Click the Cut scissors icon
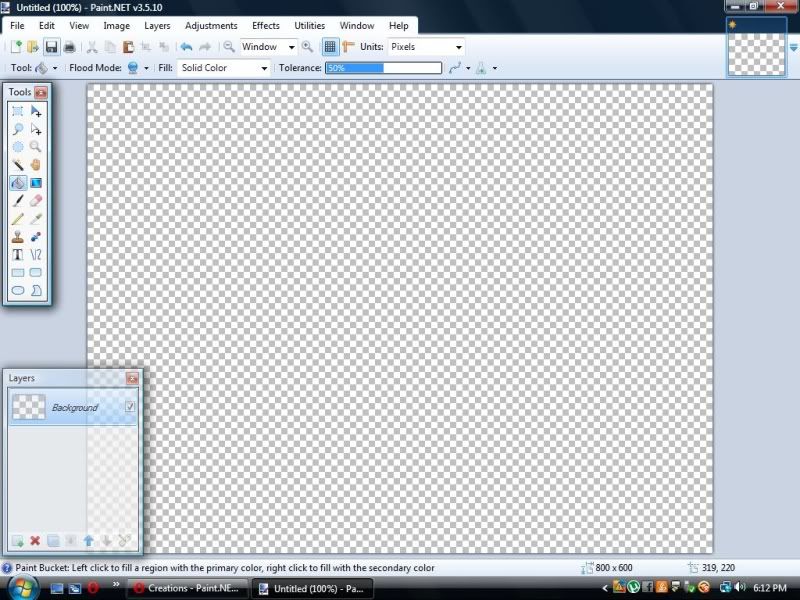Viewport: 800px width, 600px height. [92, 47]
